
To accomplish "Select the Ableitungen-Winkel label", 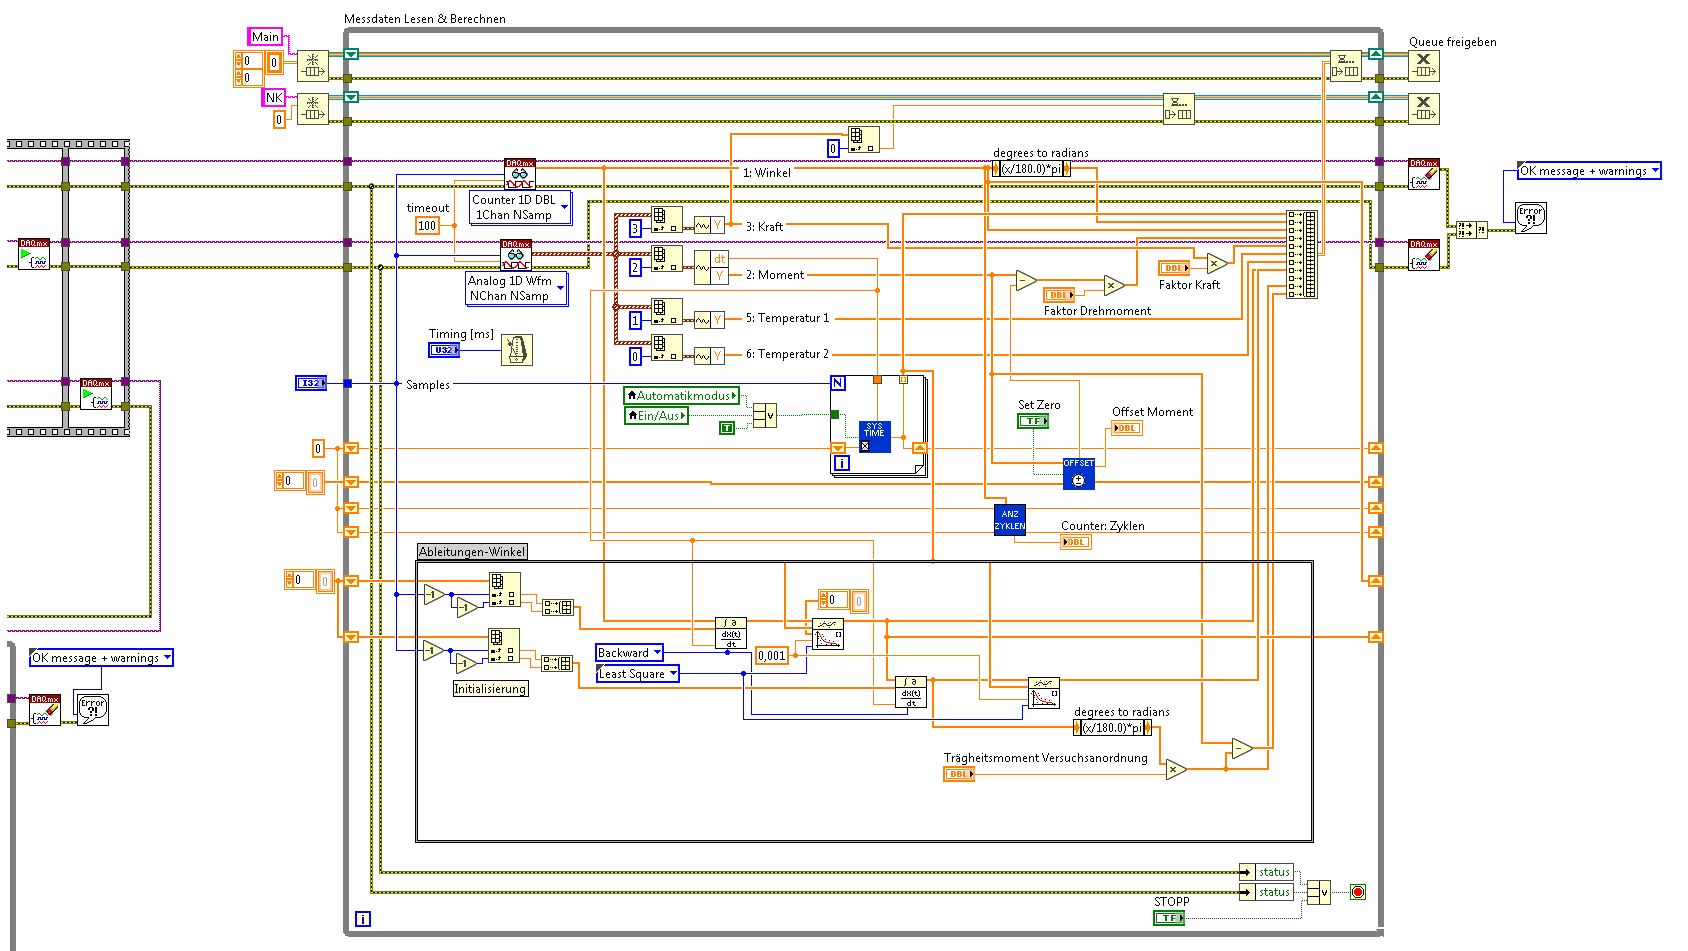I will click(472, 552).
